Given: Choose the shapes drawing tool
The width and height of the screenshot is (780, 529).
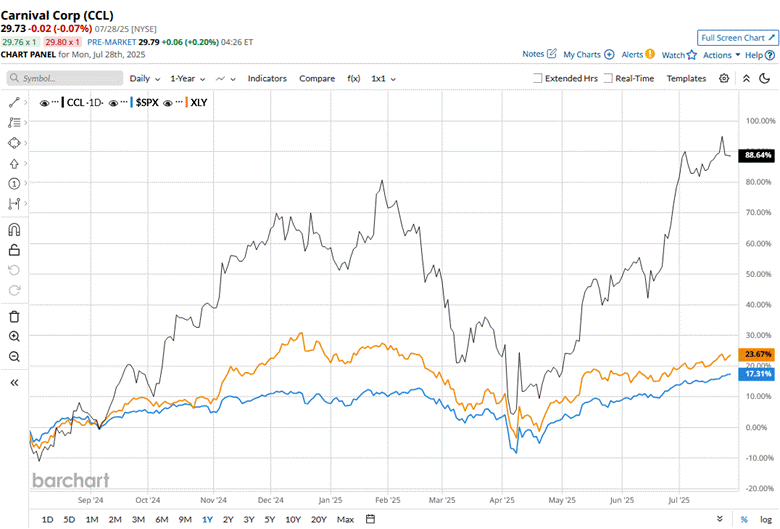Looking at the screenshot, I should tap(14, 143).
